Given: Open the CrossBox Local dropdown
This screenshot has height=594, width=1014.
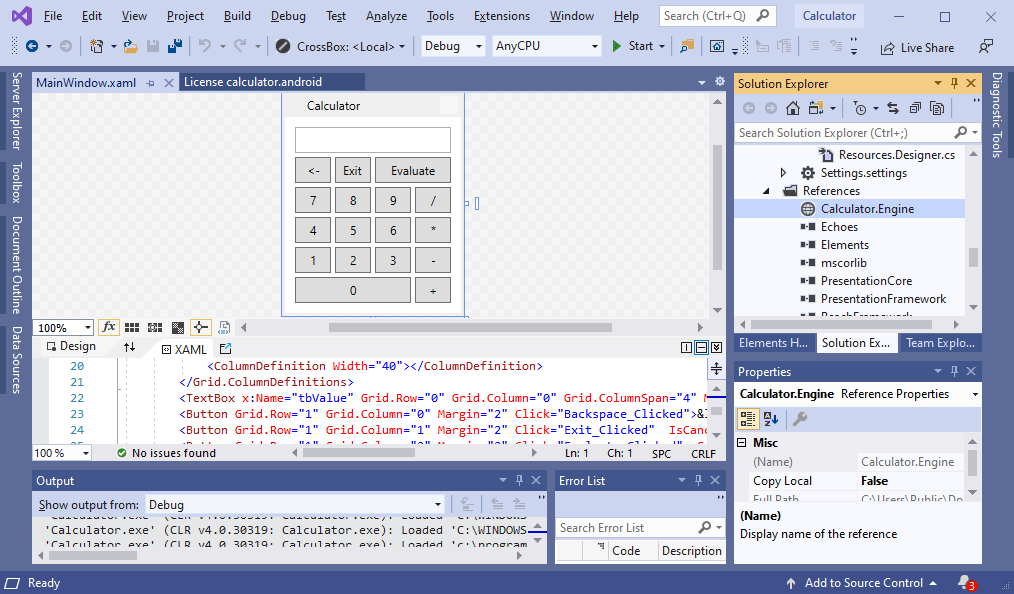Looking at the screenshot, I should click(402, 47).
